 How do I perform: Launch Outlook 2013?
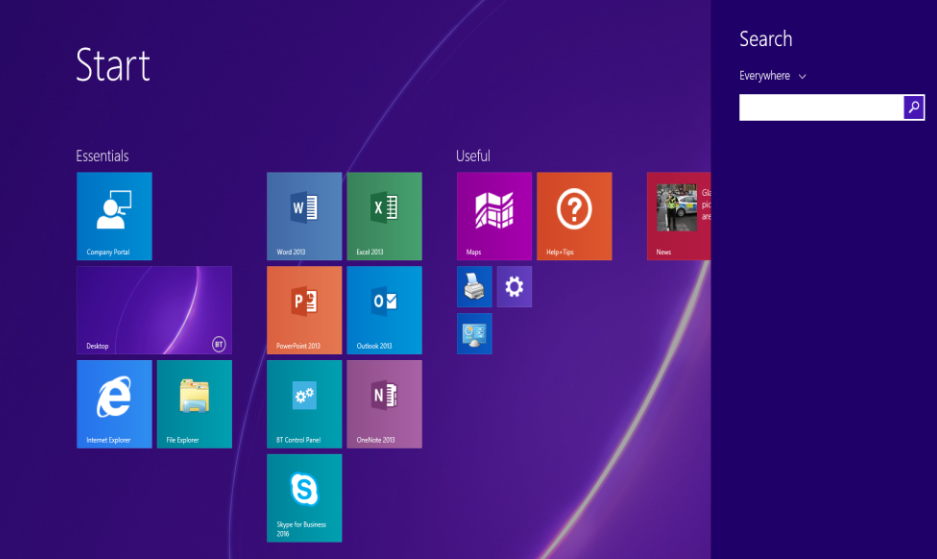point(384,310)
